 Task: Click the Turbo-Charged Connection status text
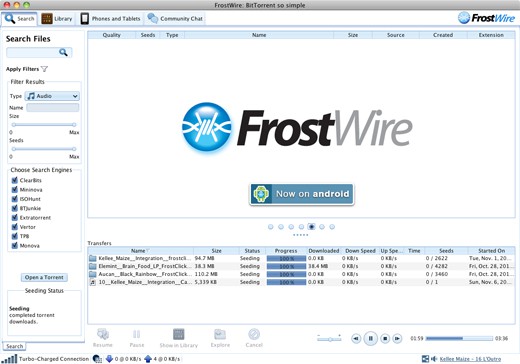[54, 359]
